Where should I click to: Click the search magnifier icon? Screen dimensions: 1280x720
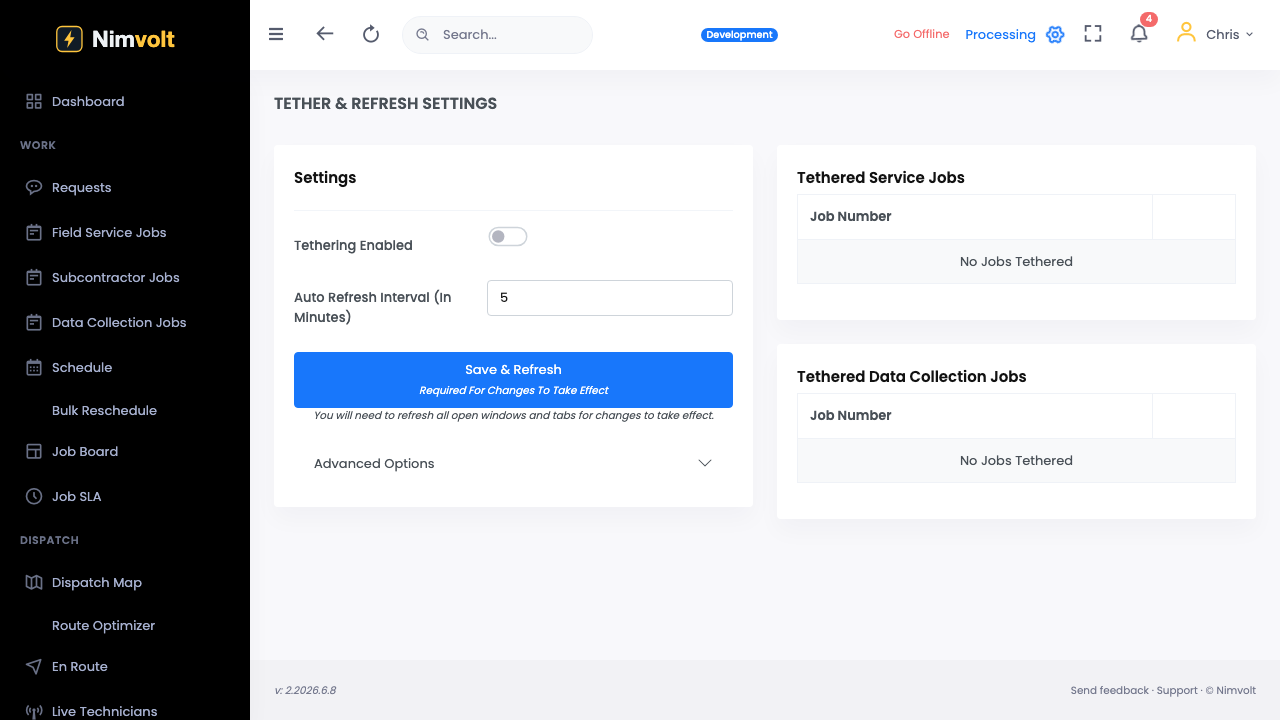tap(422, 34)
